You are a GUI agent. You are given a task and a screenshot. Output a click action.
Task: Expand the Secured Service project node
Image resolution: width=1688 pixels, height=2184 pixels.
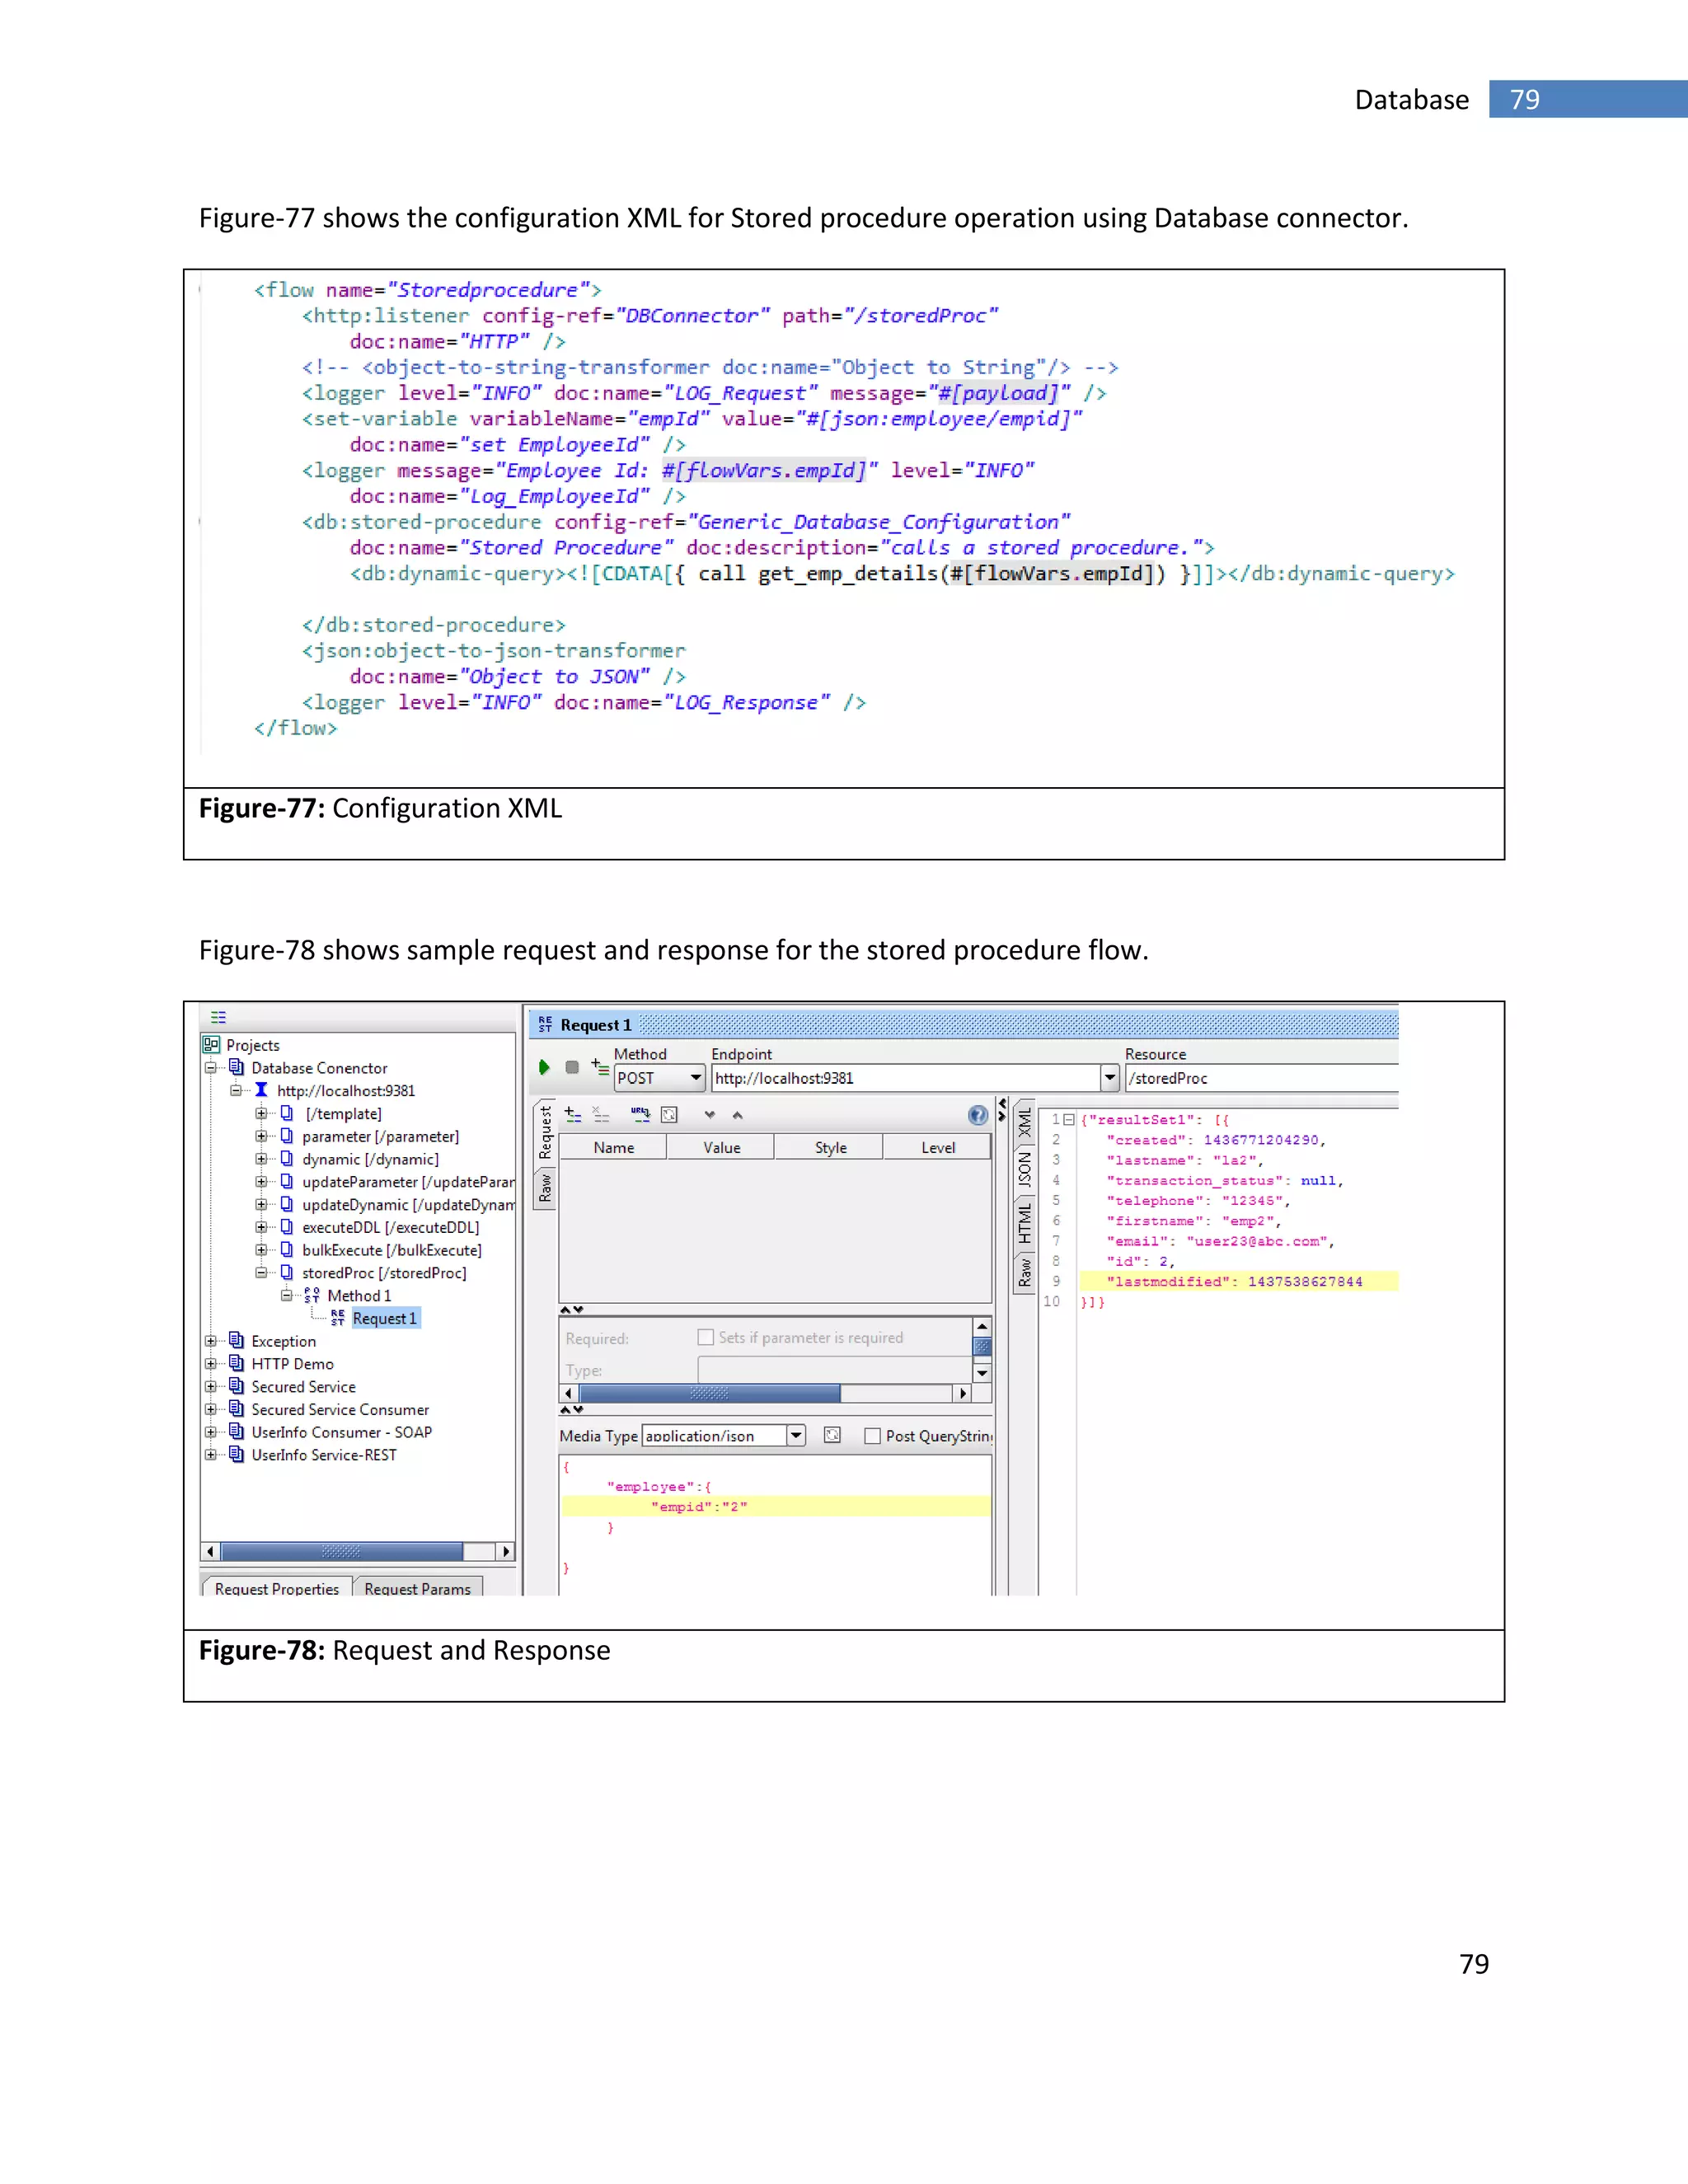pos(211,1386)
